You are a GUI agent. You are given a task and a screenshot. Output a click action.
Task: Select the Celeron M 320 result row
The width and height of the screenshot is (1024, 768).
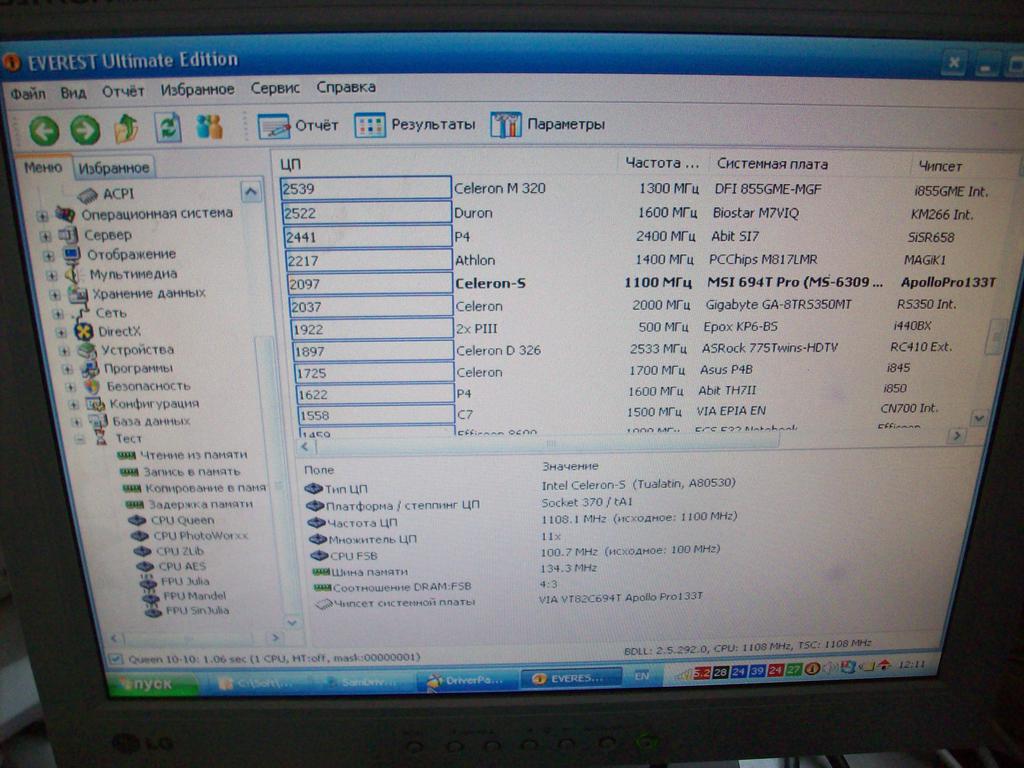click(x=637, y=189)
